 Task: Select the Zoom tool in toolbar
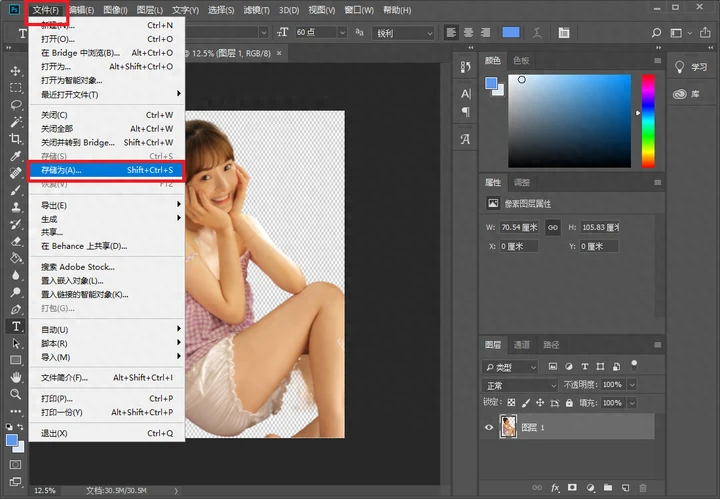16,394
